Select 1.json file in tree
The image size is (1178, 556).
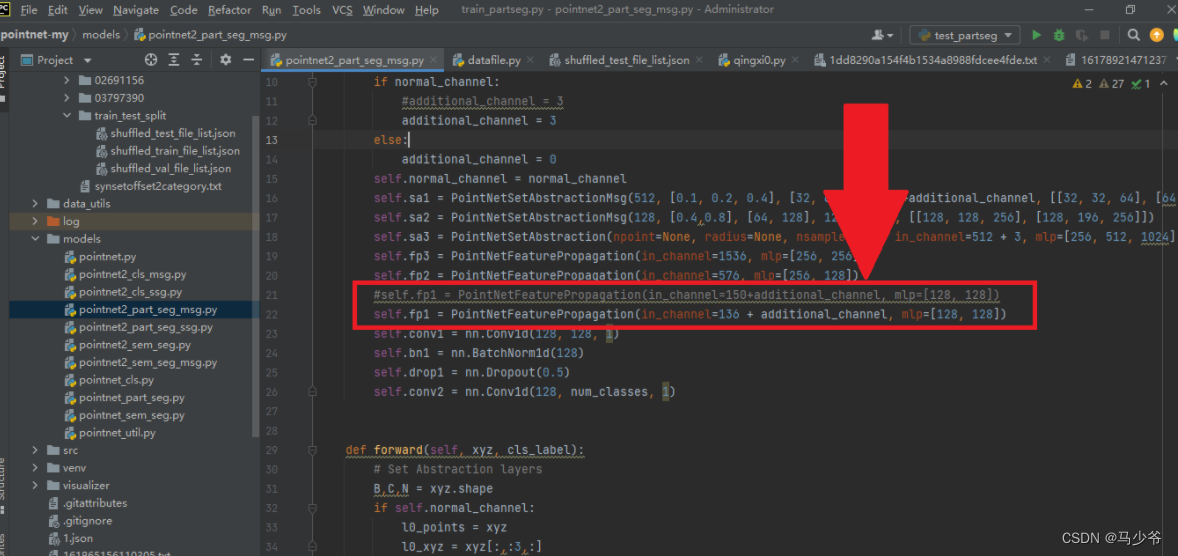pos(71,538)
